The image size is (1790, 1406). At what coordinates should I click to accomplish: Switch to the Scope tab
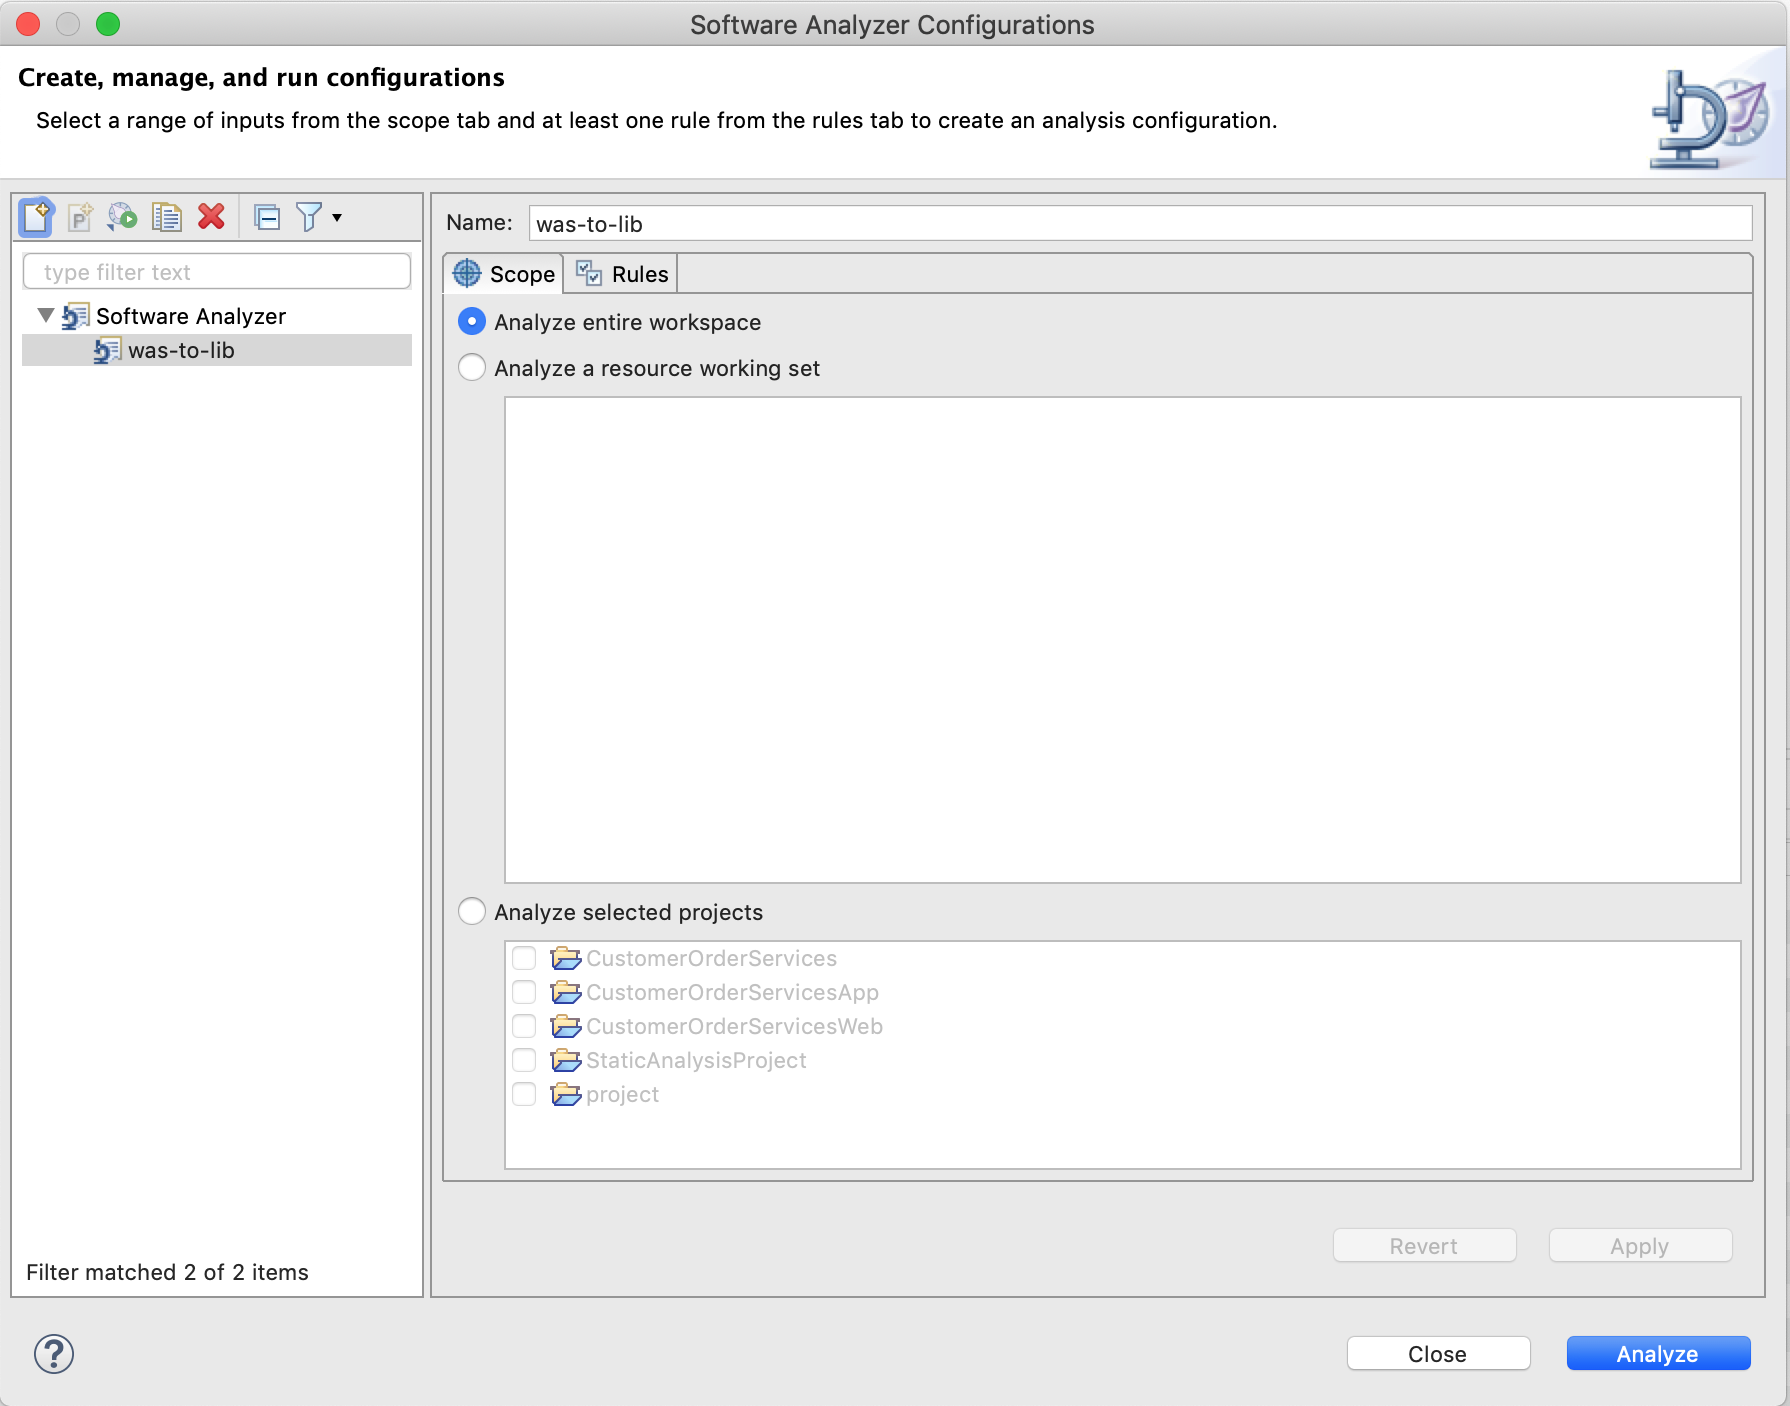pos(505,274)
